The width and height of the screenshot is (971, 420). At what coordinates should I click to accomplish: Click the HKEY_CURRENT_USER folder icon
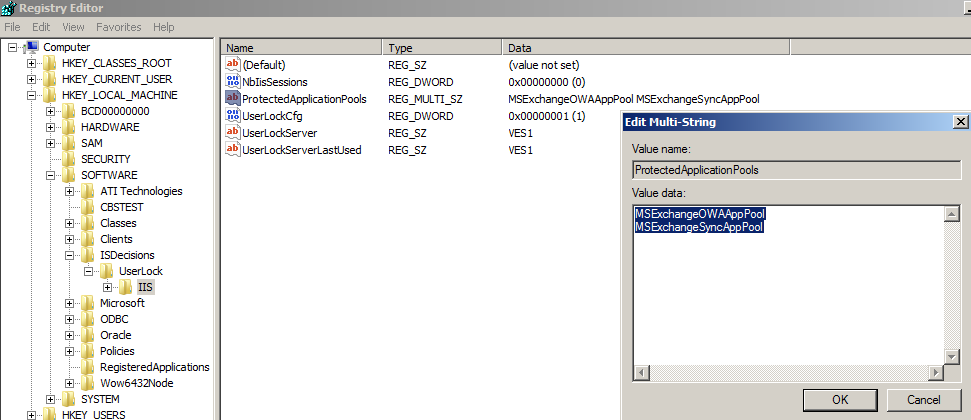tap(50, 79)
